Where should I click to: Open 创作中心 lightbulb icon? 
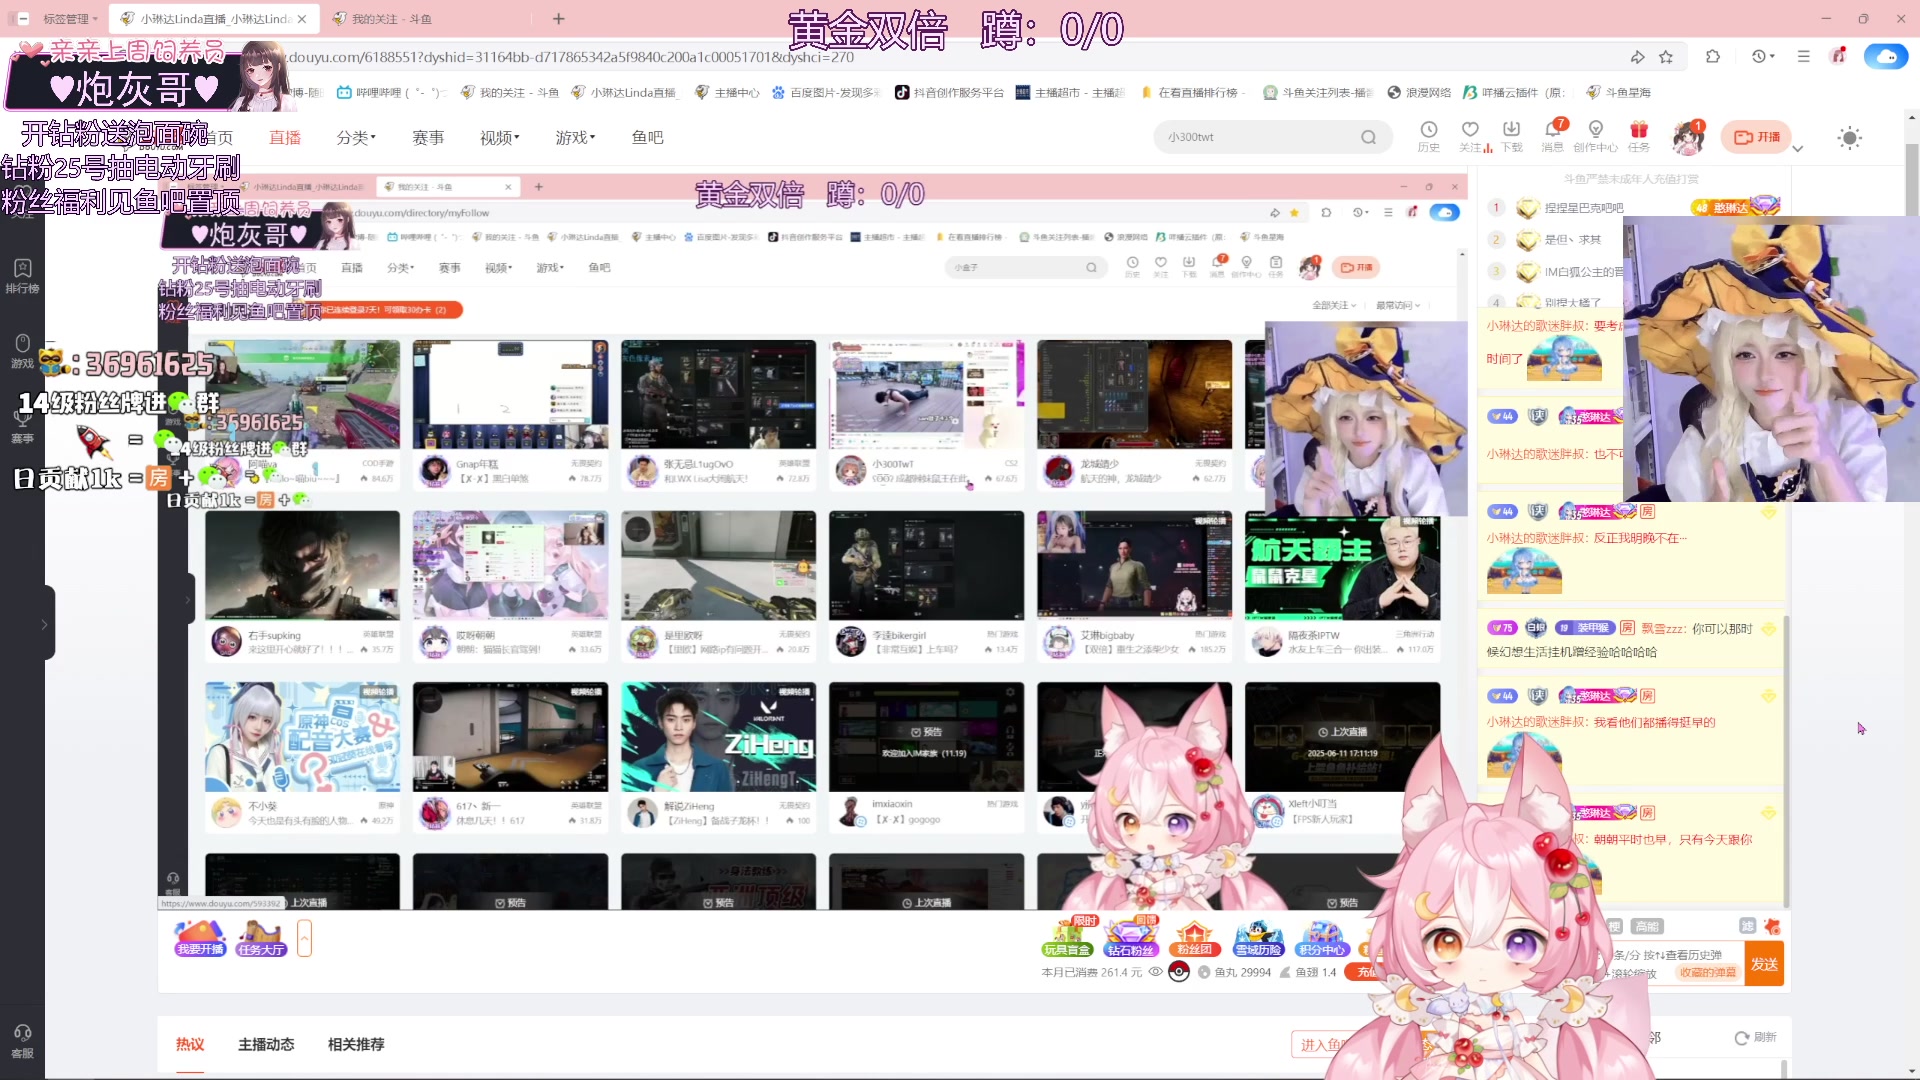[x=1595, y=136]
